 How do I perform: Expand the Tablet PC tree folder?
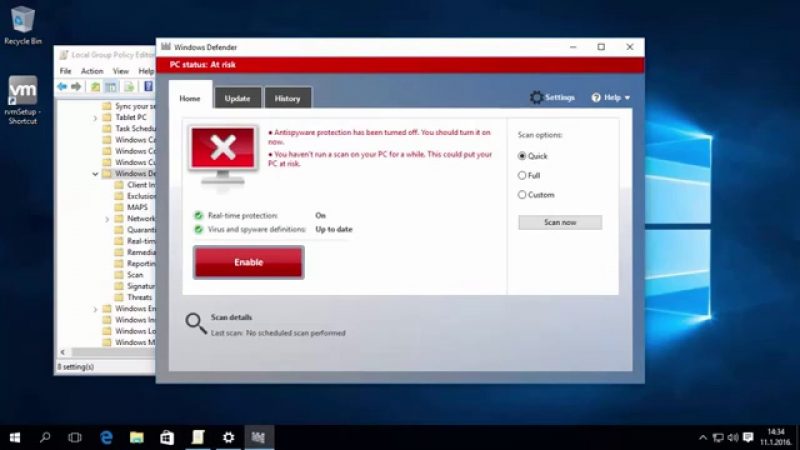(x=95, y=118)
